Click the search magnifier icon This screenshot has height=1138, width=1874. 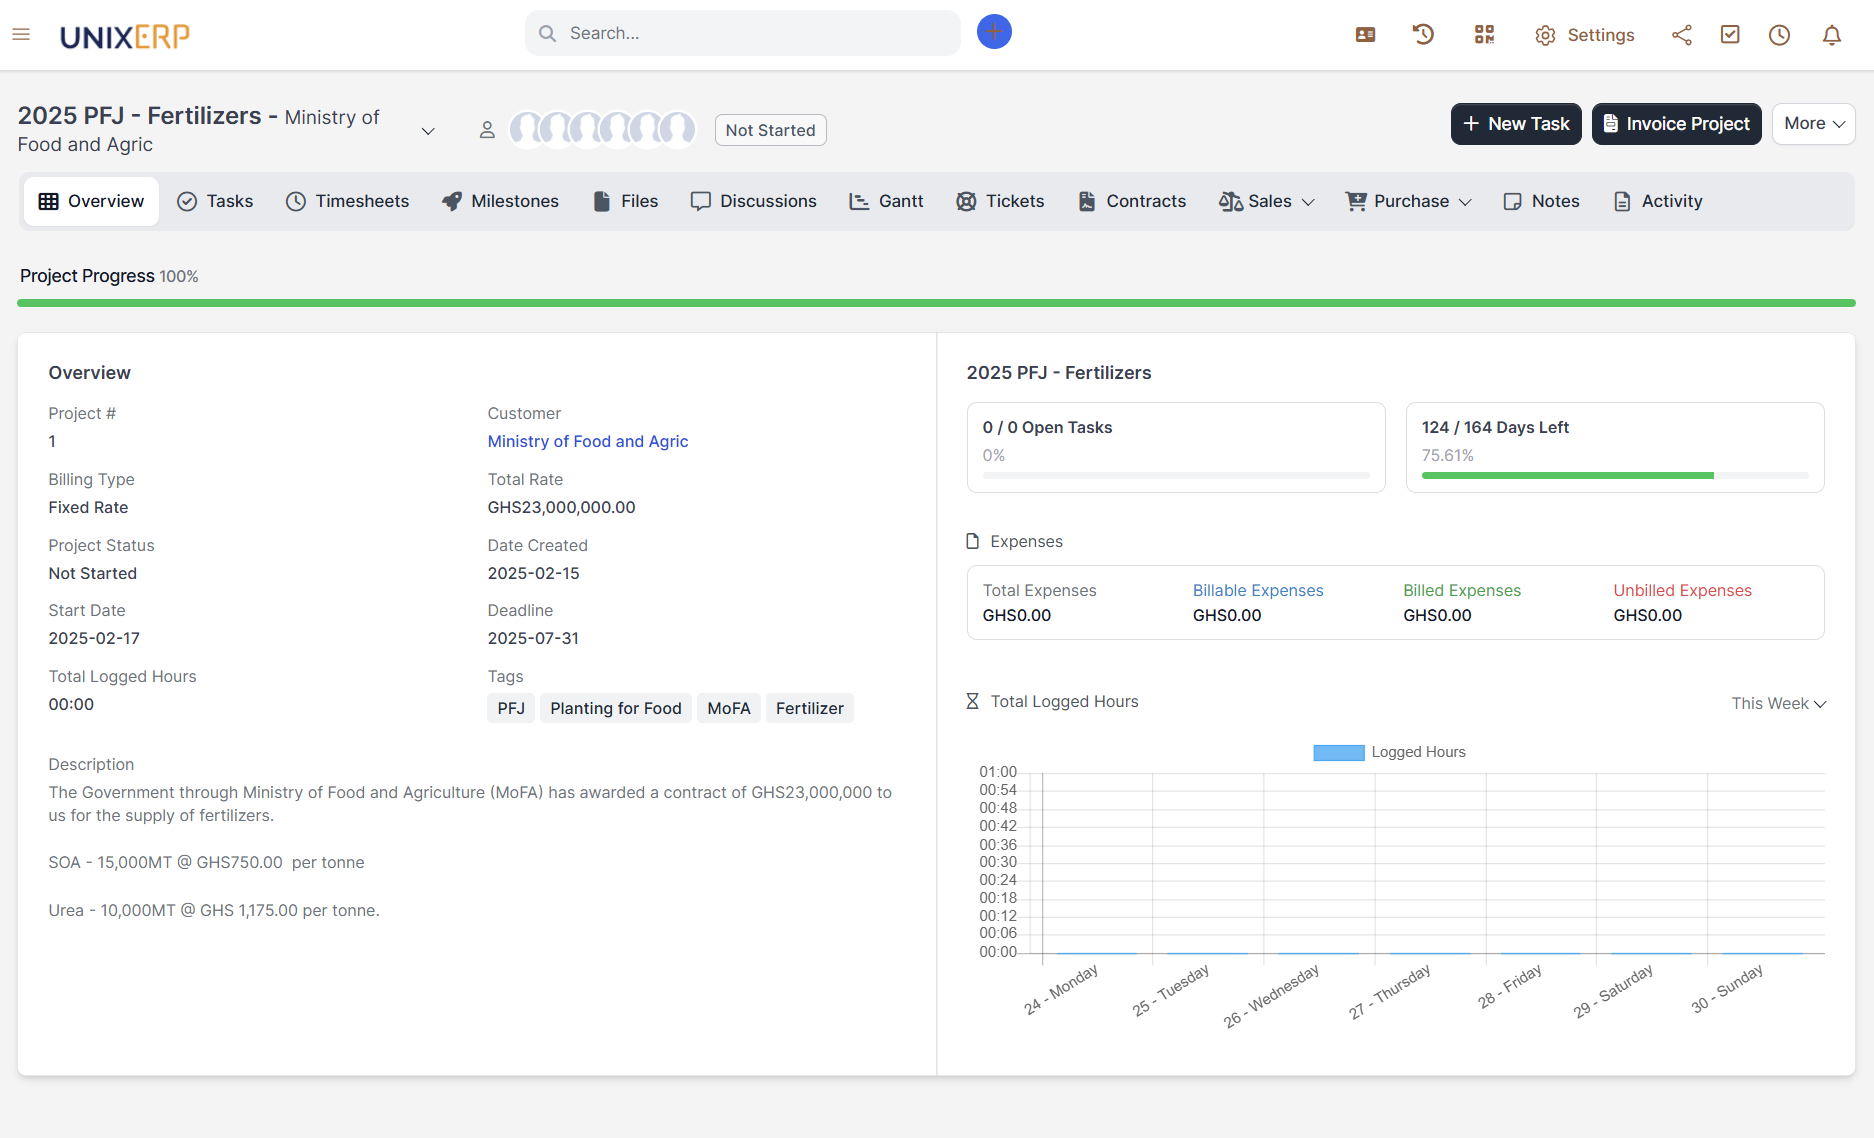pyautogui.click(x=547, y=33)
